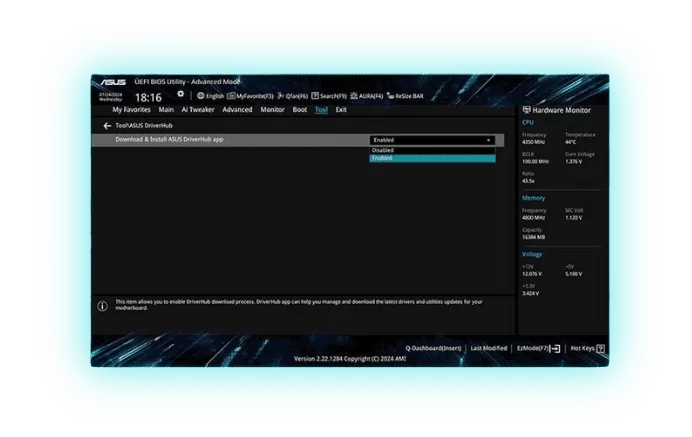Click the ASUS logo

[x=113, y=82]
